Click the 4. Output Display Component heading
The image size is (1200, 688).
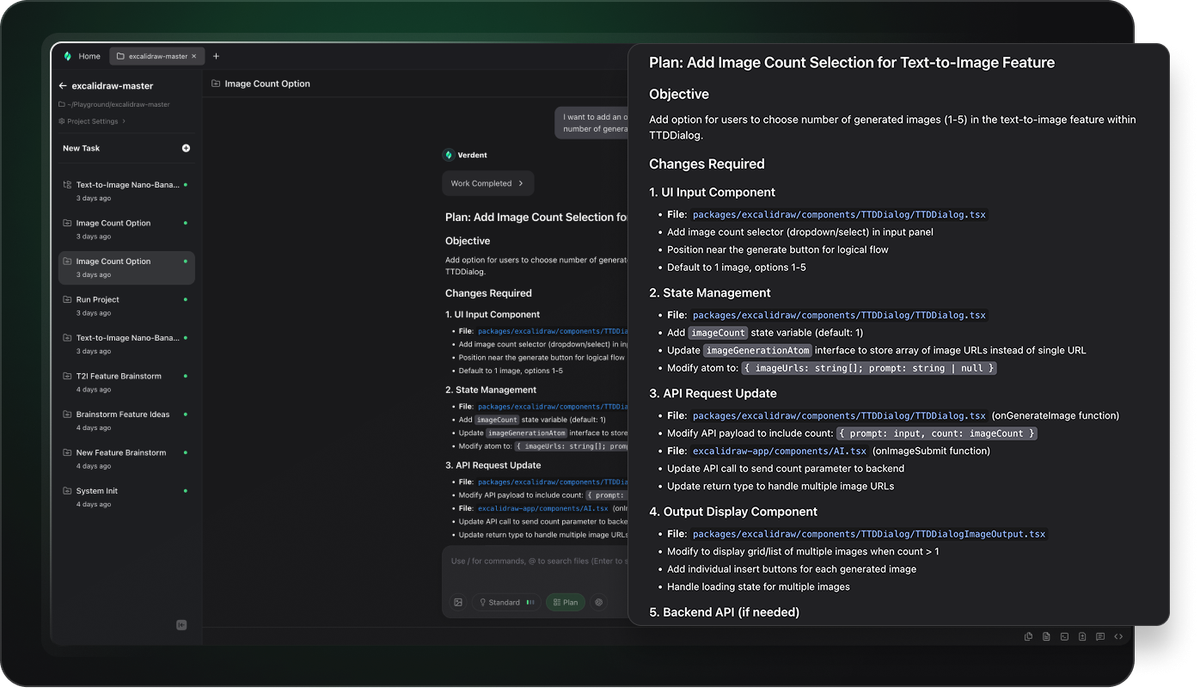click(733, 512)
